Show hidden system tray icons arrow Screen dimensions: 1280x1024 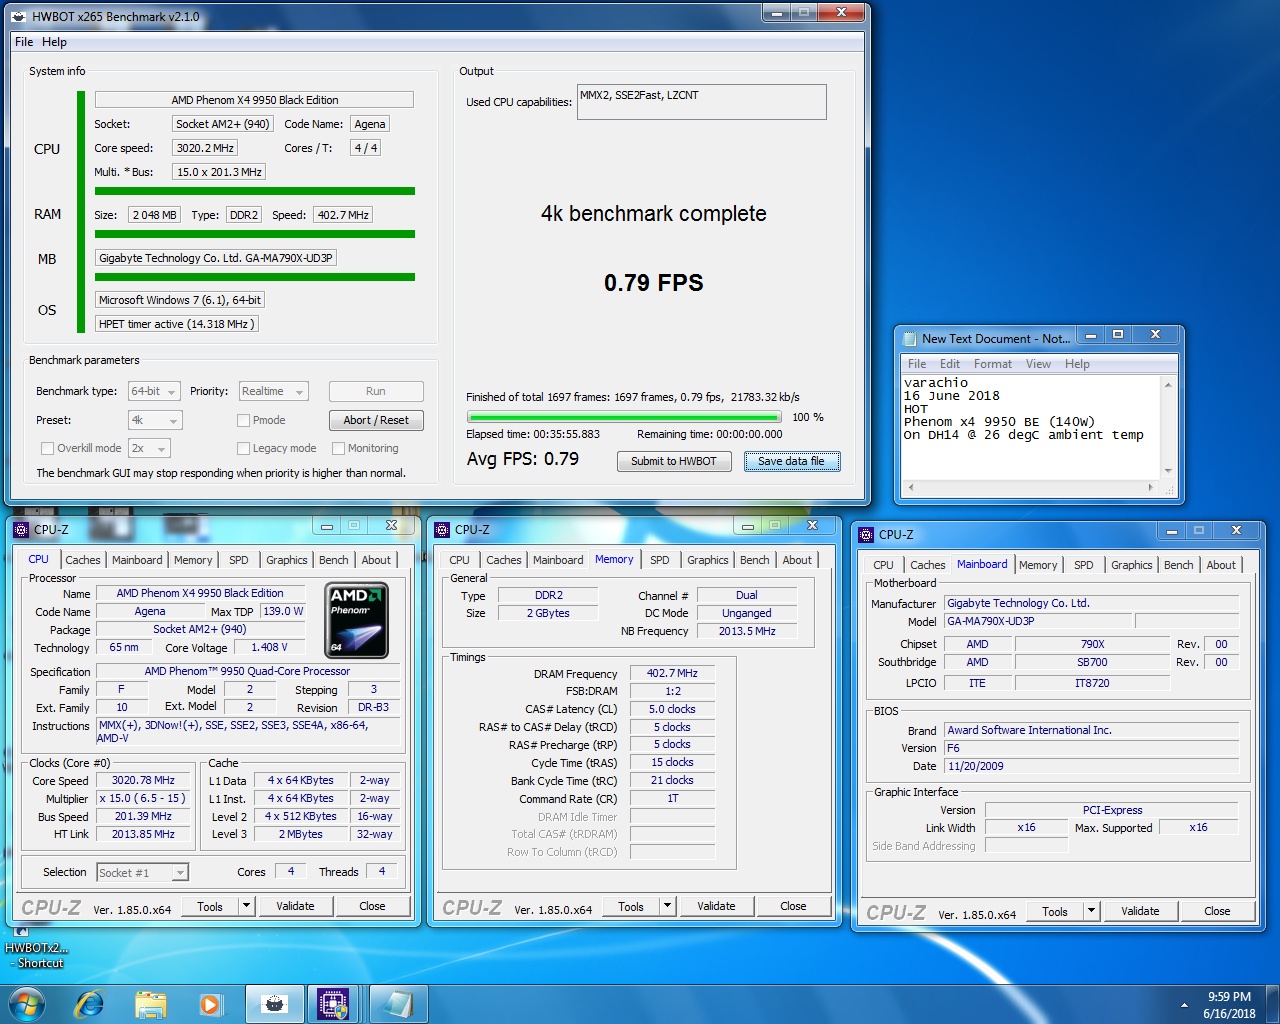point(1184,1005)
